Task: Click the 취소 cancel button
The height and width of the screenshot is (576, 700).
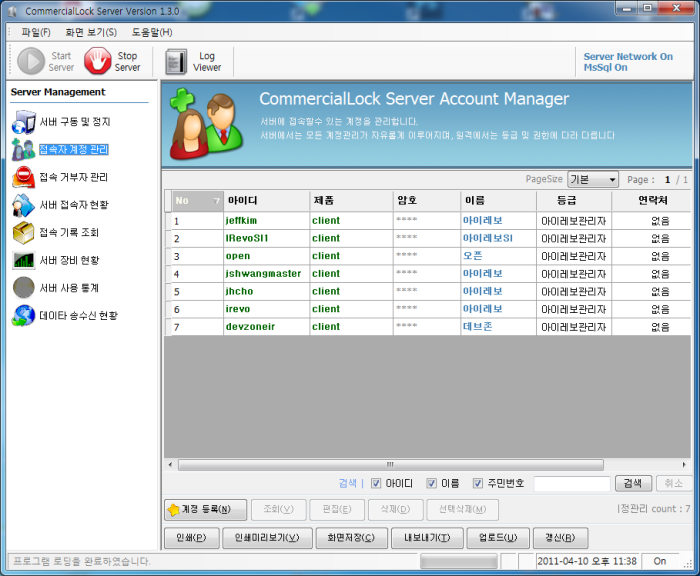Action: point(674,483)
